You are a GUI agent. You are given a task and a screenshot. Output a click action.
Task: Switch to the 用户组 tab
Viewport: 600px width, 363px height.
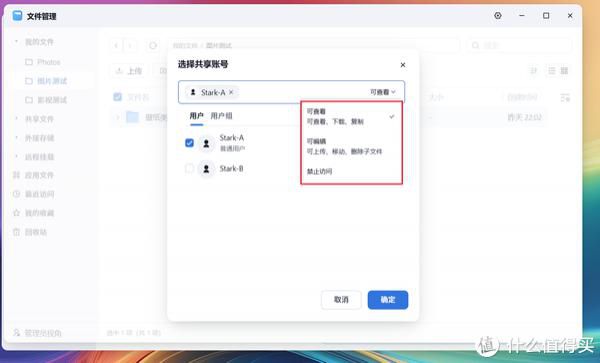[222, 116]
